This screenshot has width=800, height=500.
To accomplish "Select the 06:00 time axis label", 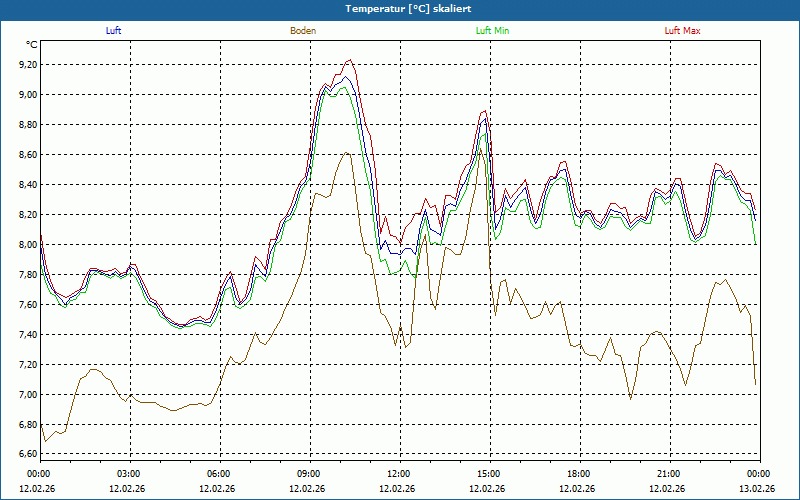I will (219, 474).
